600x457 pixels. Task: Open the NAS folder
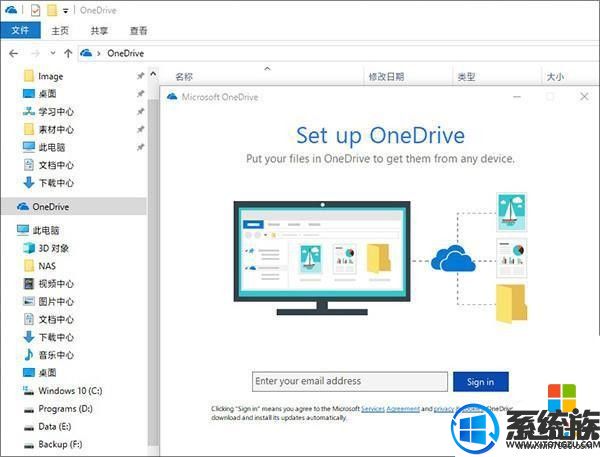point(47,266)
